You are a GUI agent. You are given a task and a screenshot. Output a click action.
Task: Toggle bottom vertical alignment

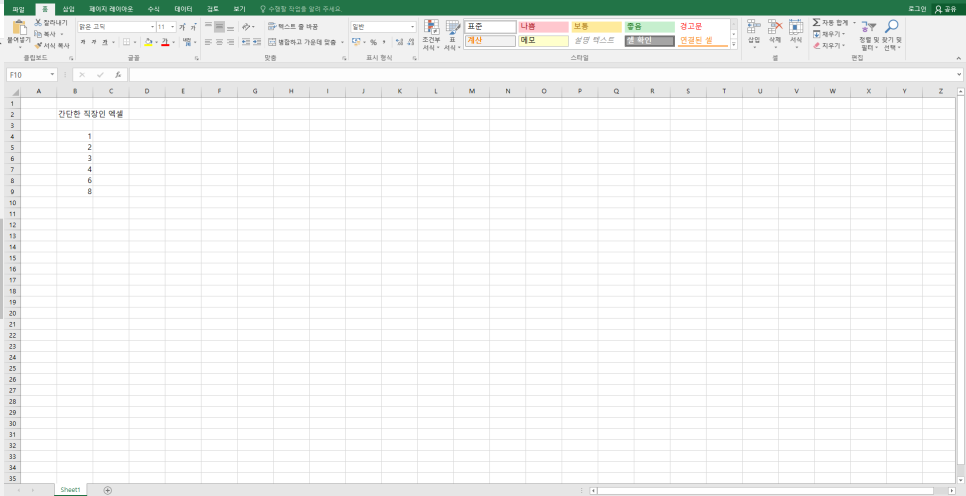point(230,27)
